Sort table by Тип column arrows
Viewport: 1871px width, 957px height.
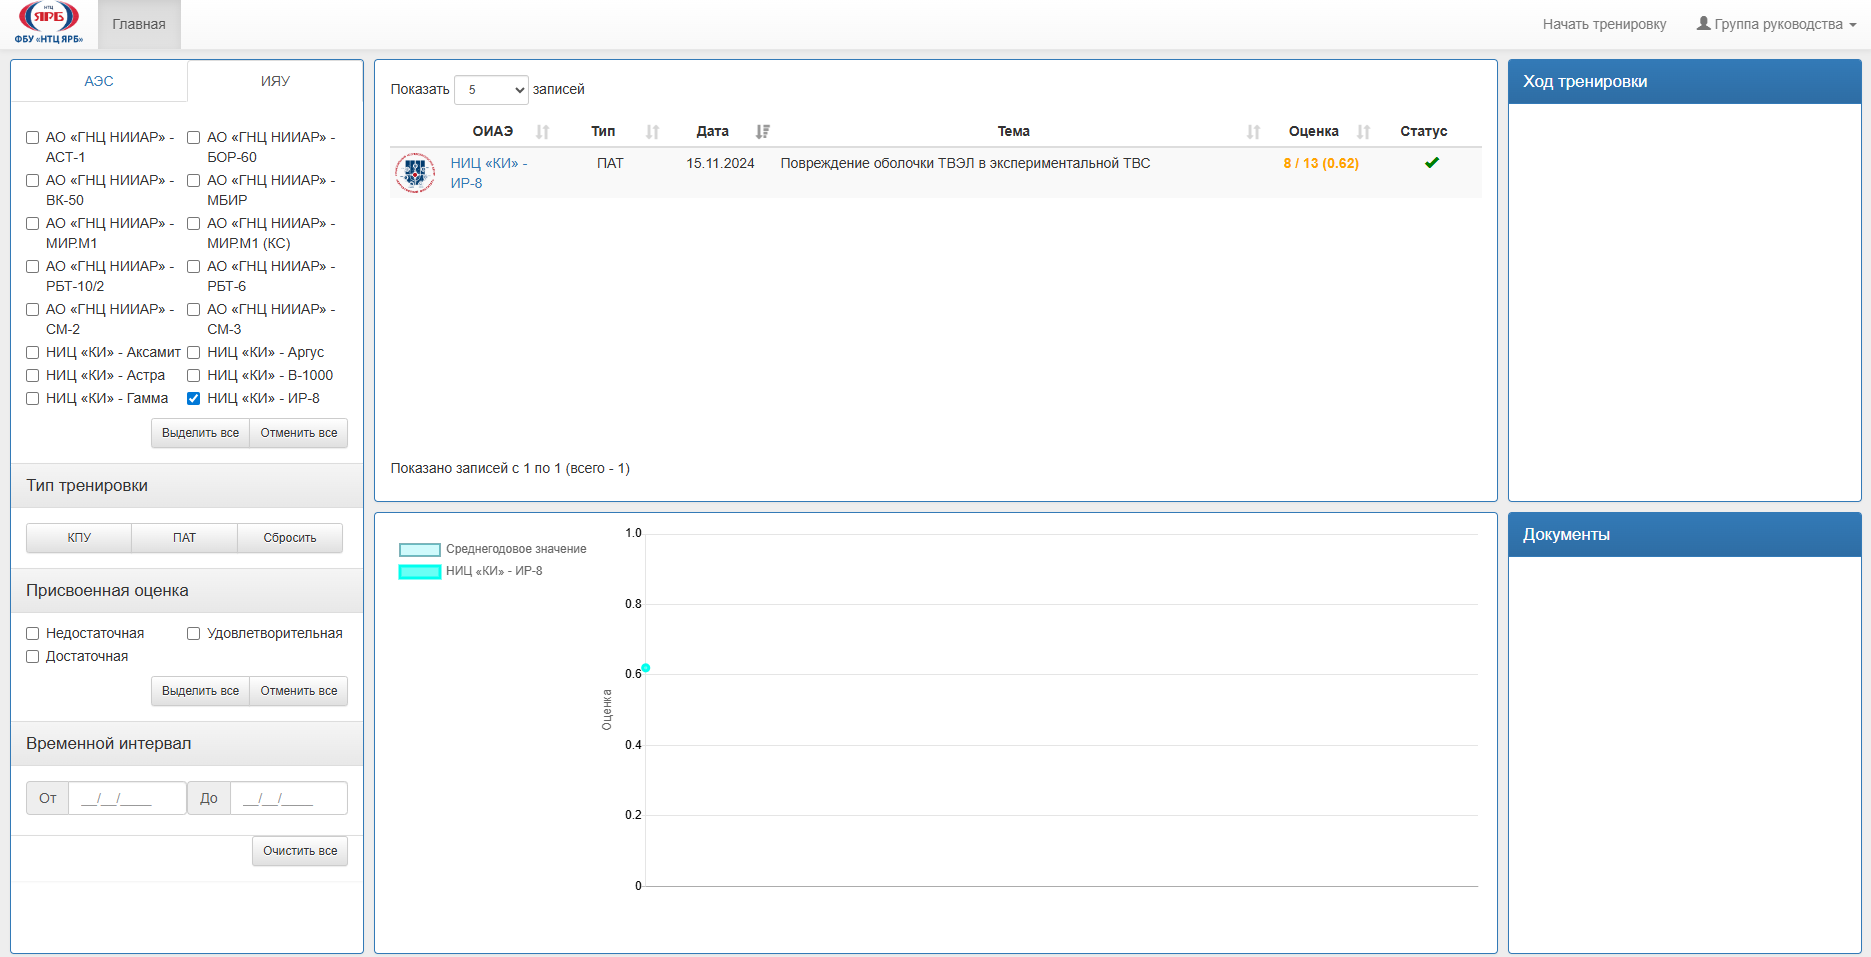(x=653, y=132)
